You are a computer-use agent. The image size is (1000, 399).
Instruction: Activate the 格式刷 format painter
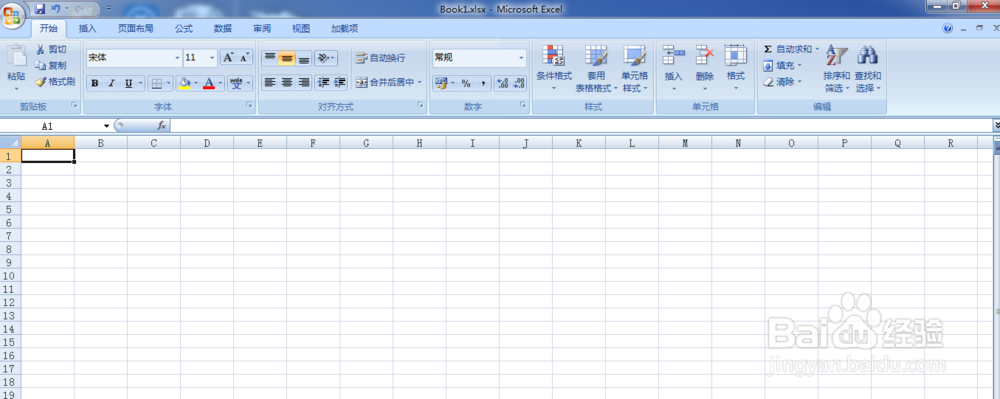(55, 82)
